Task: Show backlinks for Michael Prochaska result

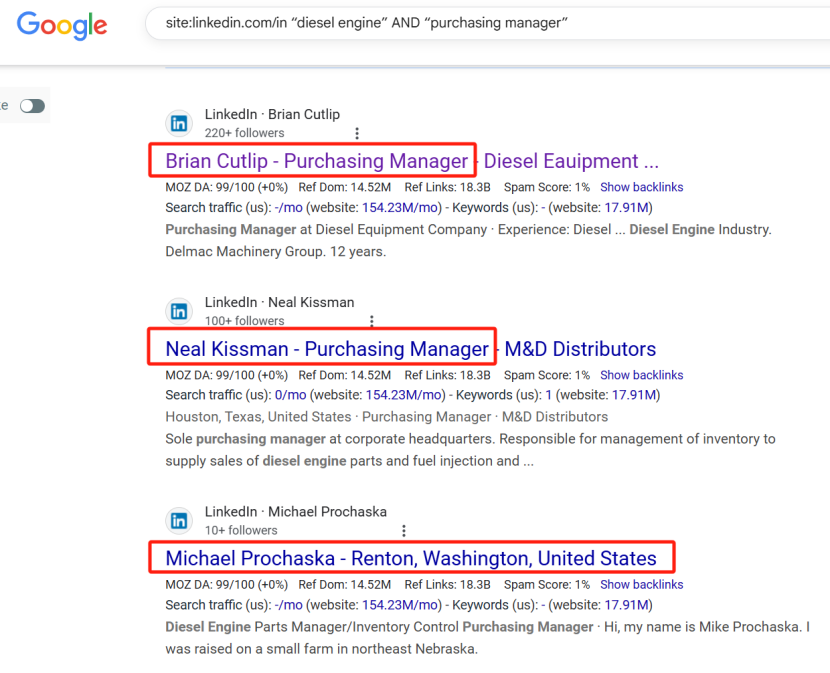Action: [x=641, y=584]
